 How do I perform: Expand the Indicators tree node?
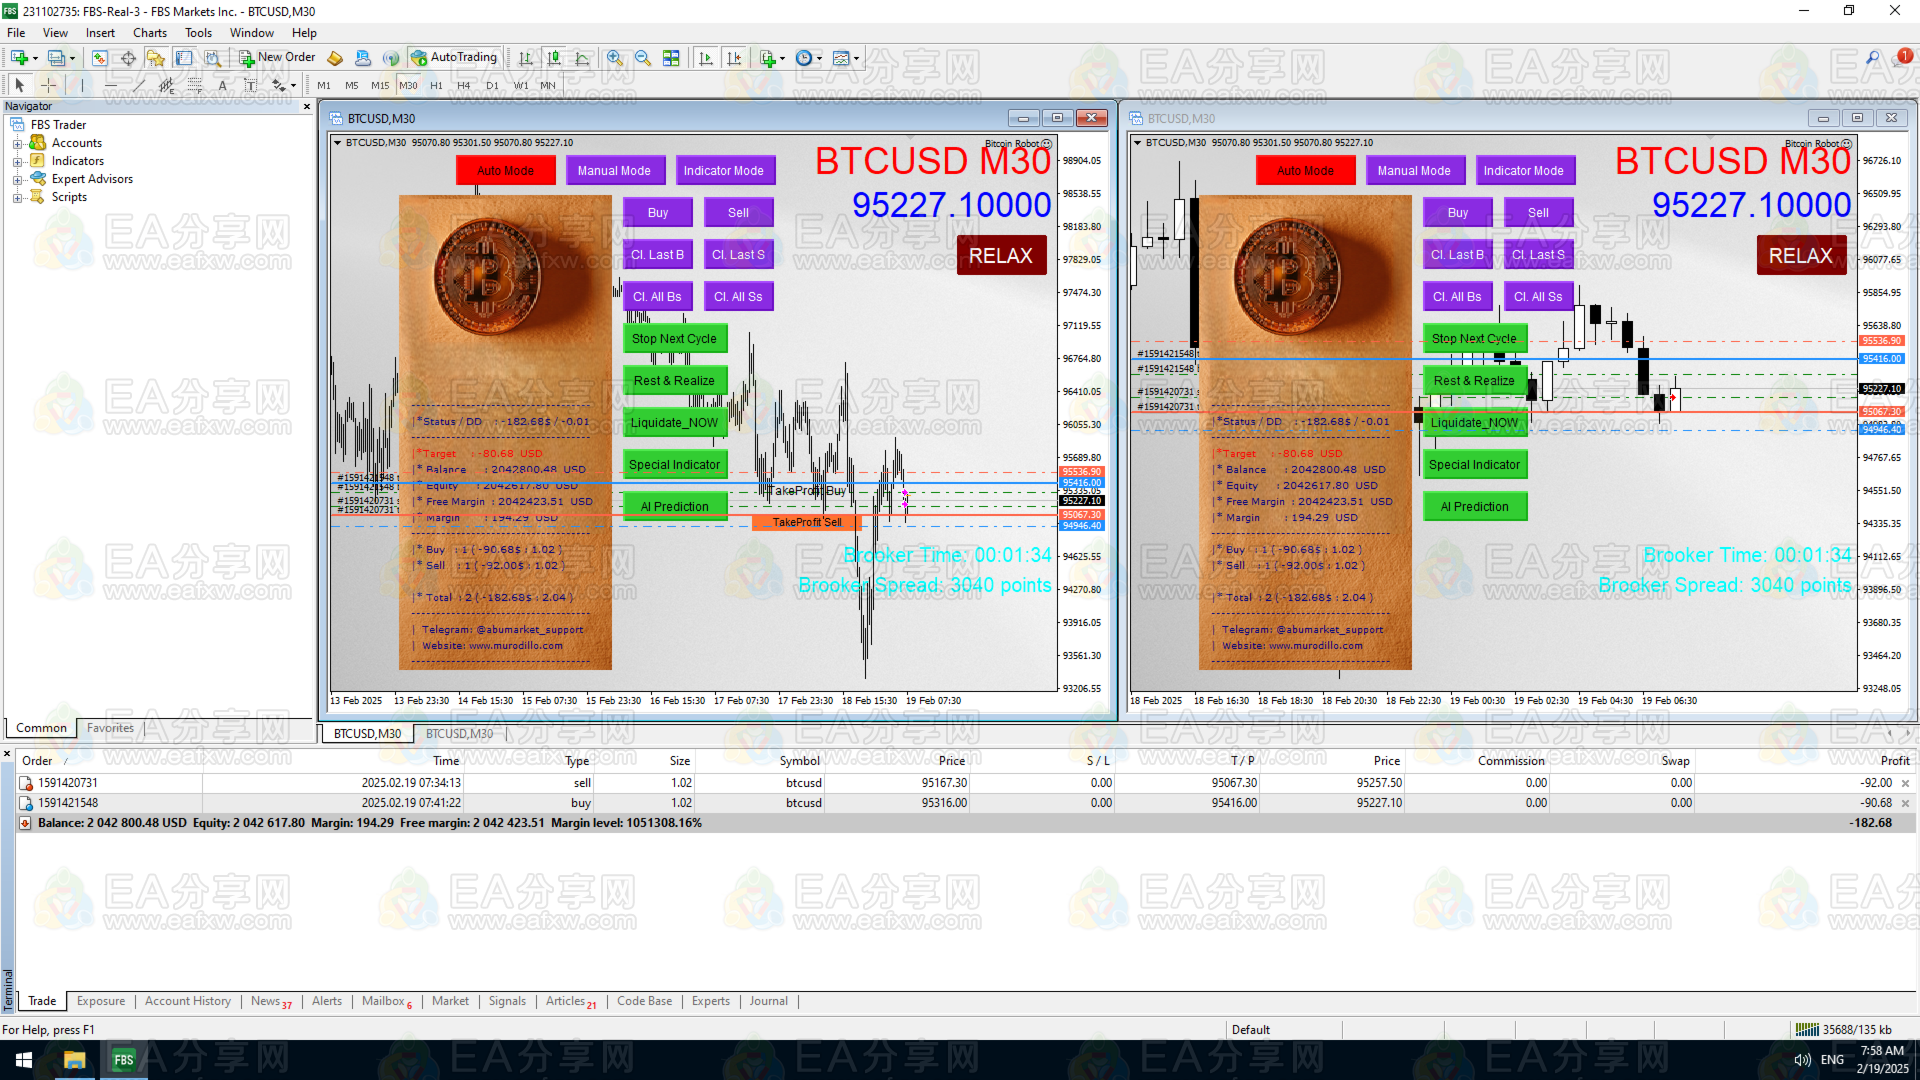click(17, 161)
